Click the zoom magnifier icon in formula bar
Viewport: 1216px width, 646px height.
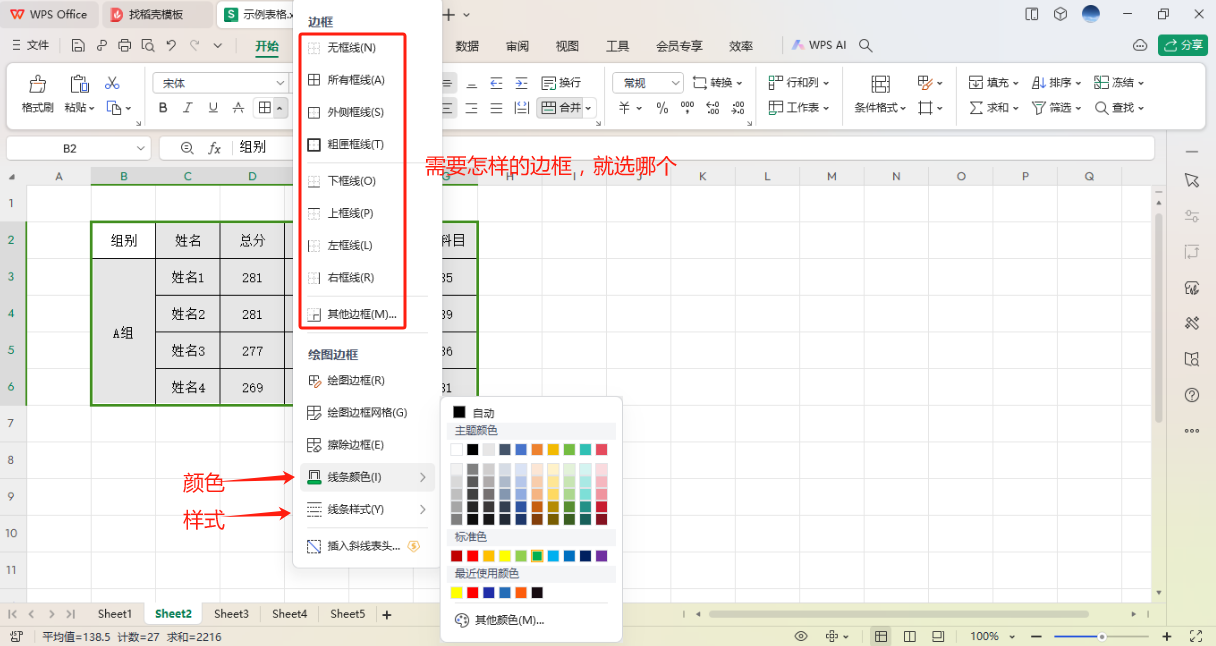186,148
